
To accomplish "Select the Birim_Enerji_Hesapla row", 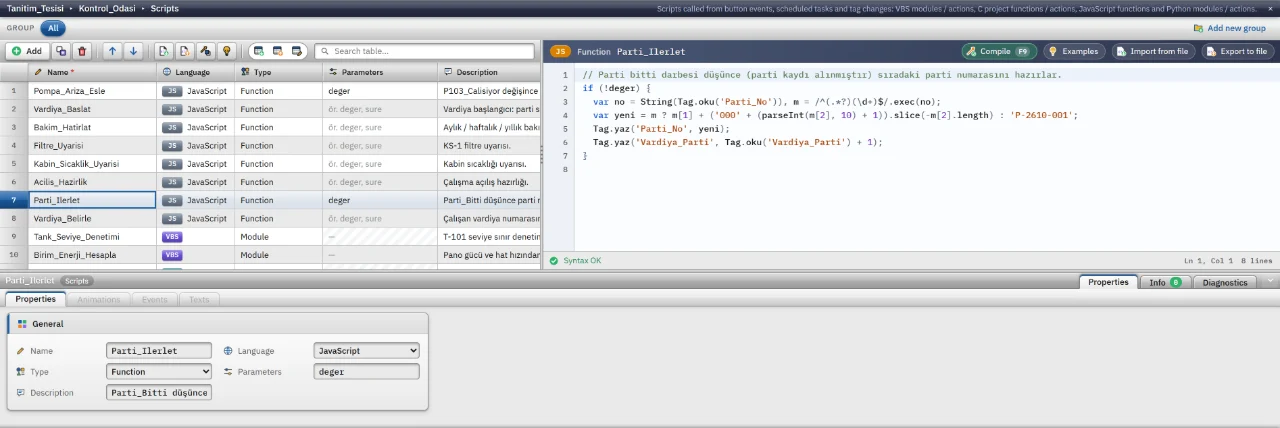I will point(270,254).
